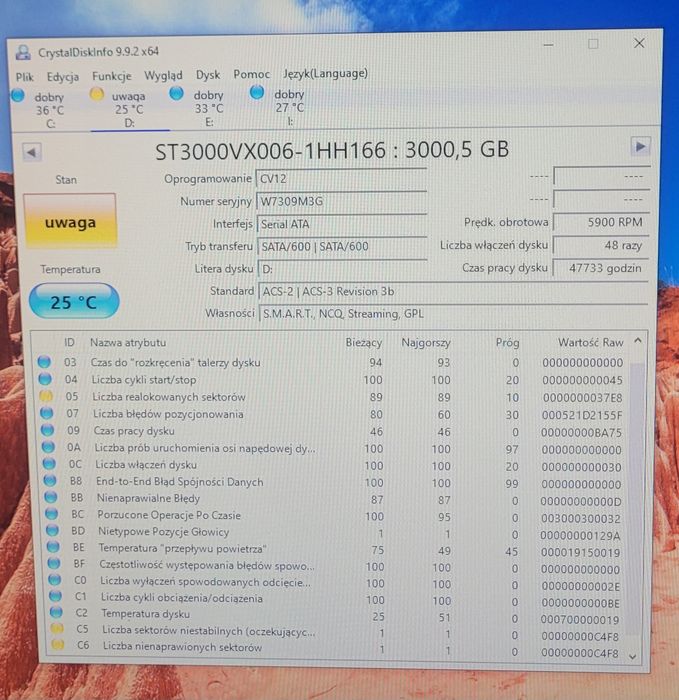Click status icon of attribute BC row
This screenshot has height=700, width=679.
(x=52, y=514)
